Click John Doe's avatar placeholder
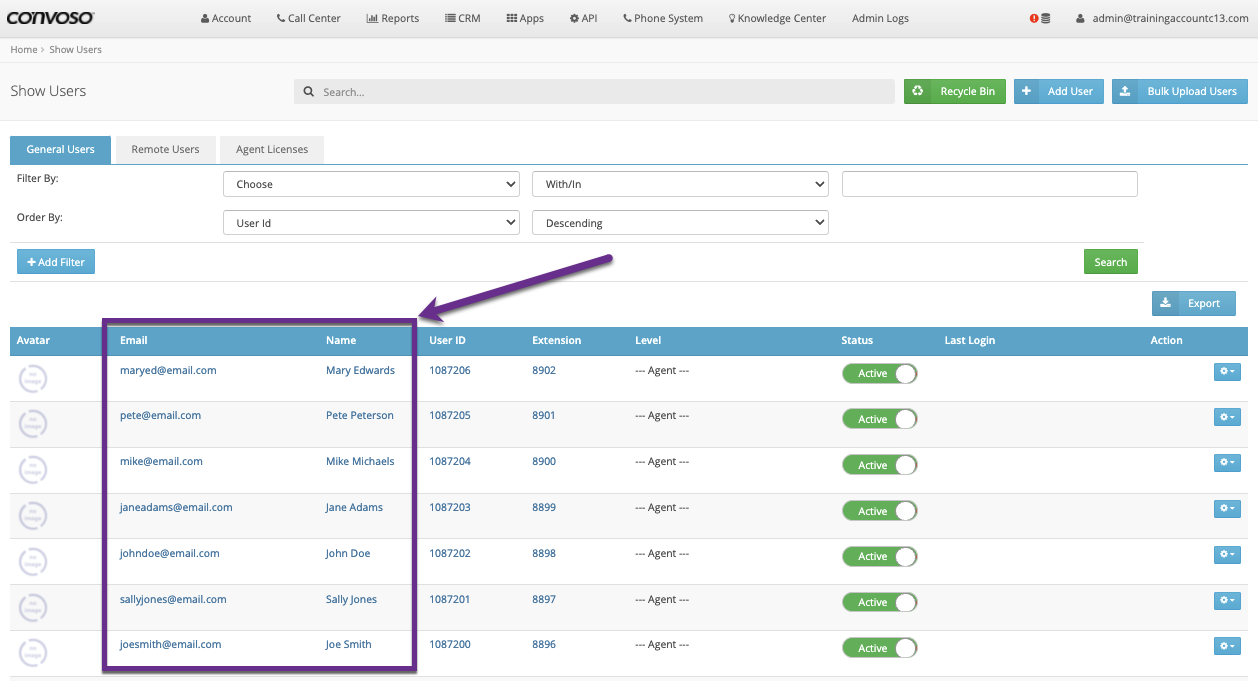This screenshot has width=1258, height=681. coord(33,561)
